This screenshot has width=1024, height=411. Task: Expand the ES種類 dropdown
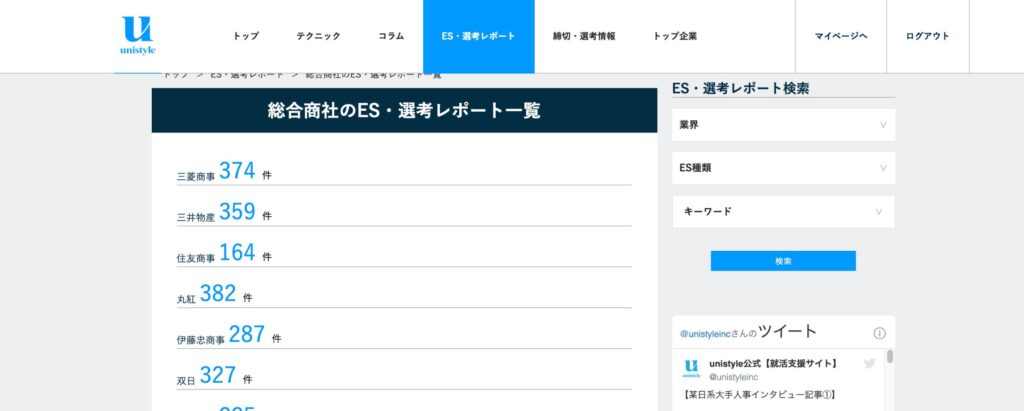click(783, 168)
